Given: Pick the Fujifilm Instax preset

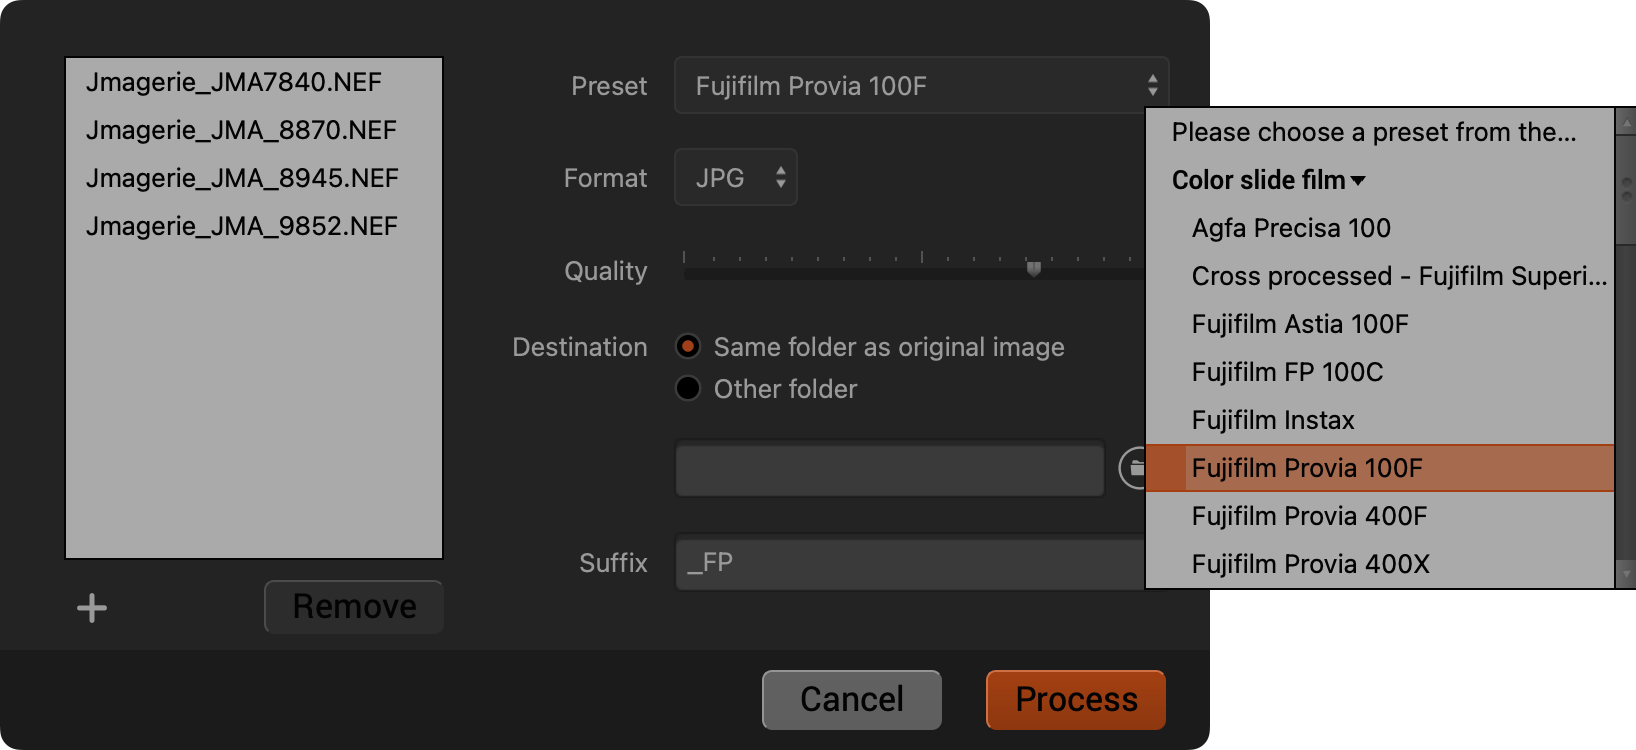Looking at the screenshot, I should [1272, 420].
